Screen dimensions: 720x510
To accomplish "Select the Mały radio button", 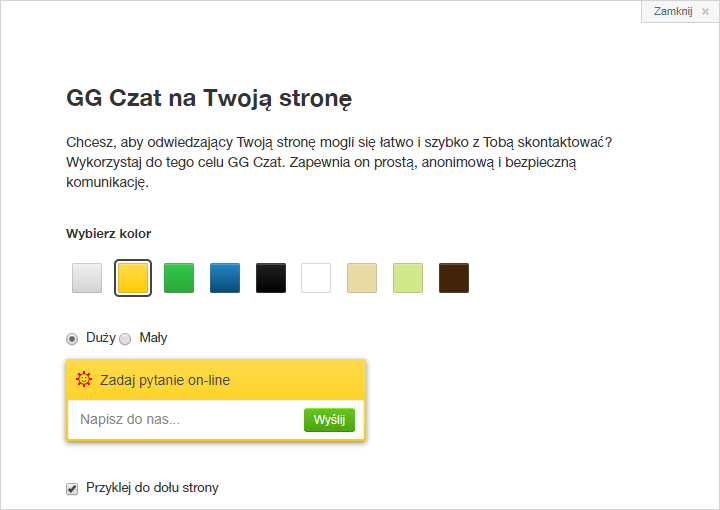I will tap(125, 339).
